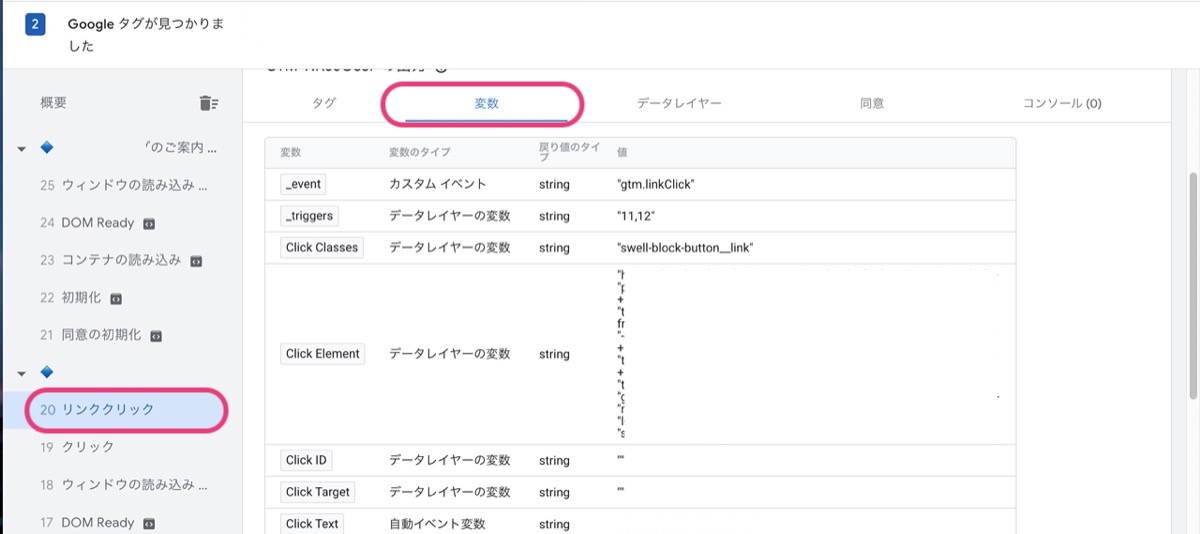This screenshot has width=1200, height=534.
Task: Open the データレイヤー tab
Action: pyautogui.click(x=678, y=103)
